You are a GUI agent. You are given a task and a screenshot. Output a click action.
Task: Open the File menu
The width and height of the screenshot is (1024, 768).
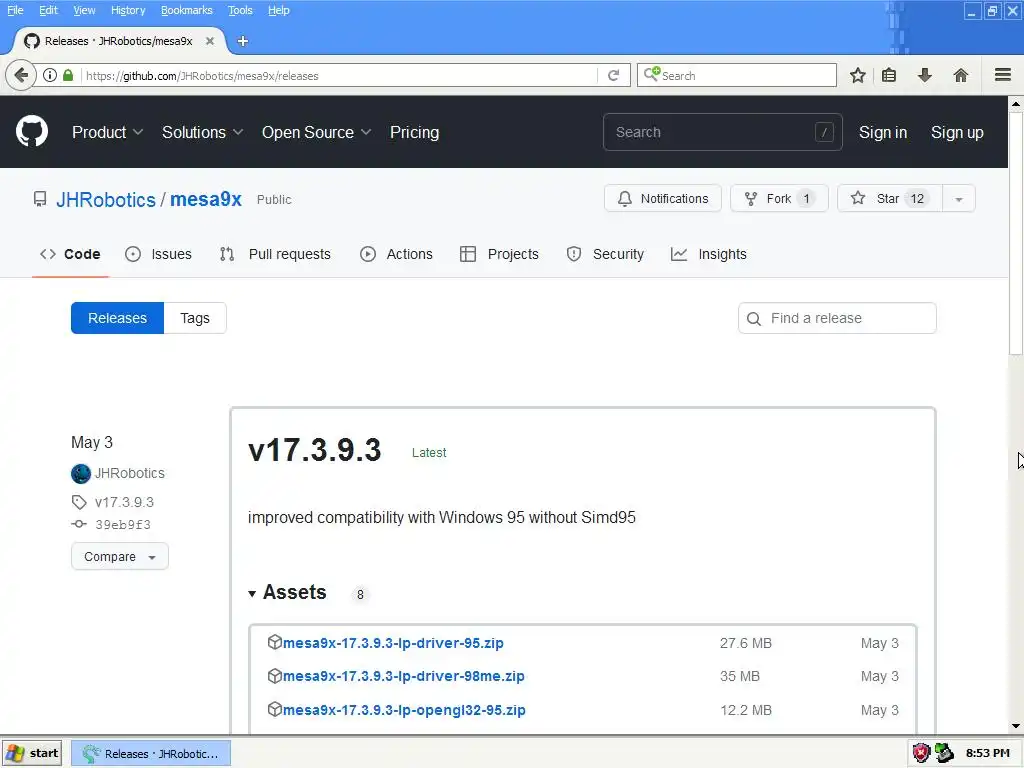(x=15, y=10)
